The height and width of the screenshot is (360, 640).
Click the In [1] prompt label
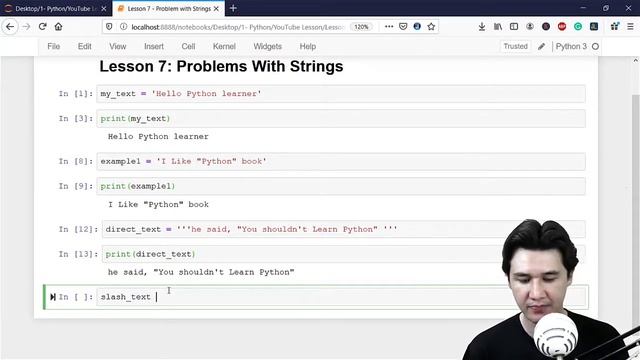(76, 93)
